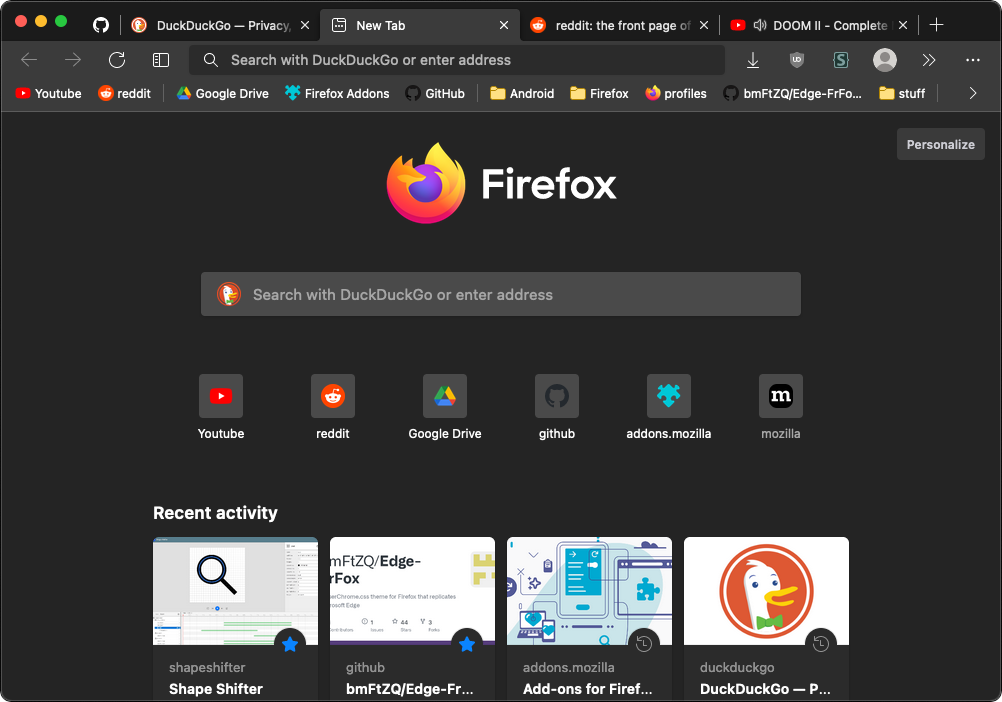This screenshot has width=1002, height=702.
Task: Open the Firefox account avatar menu
Action: click(x=885, y=60)
